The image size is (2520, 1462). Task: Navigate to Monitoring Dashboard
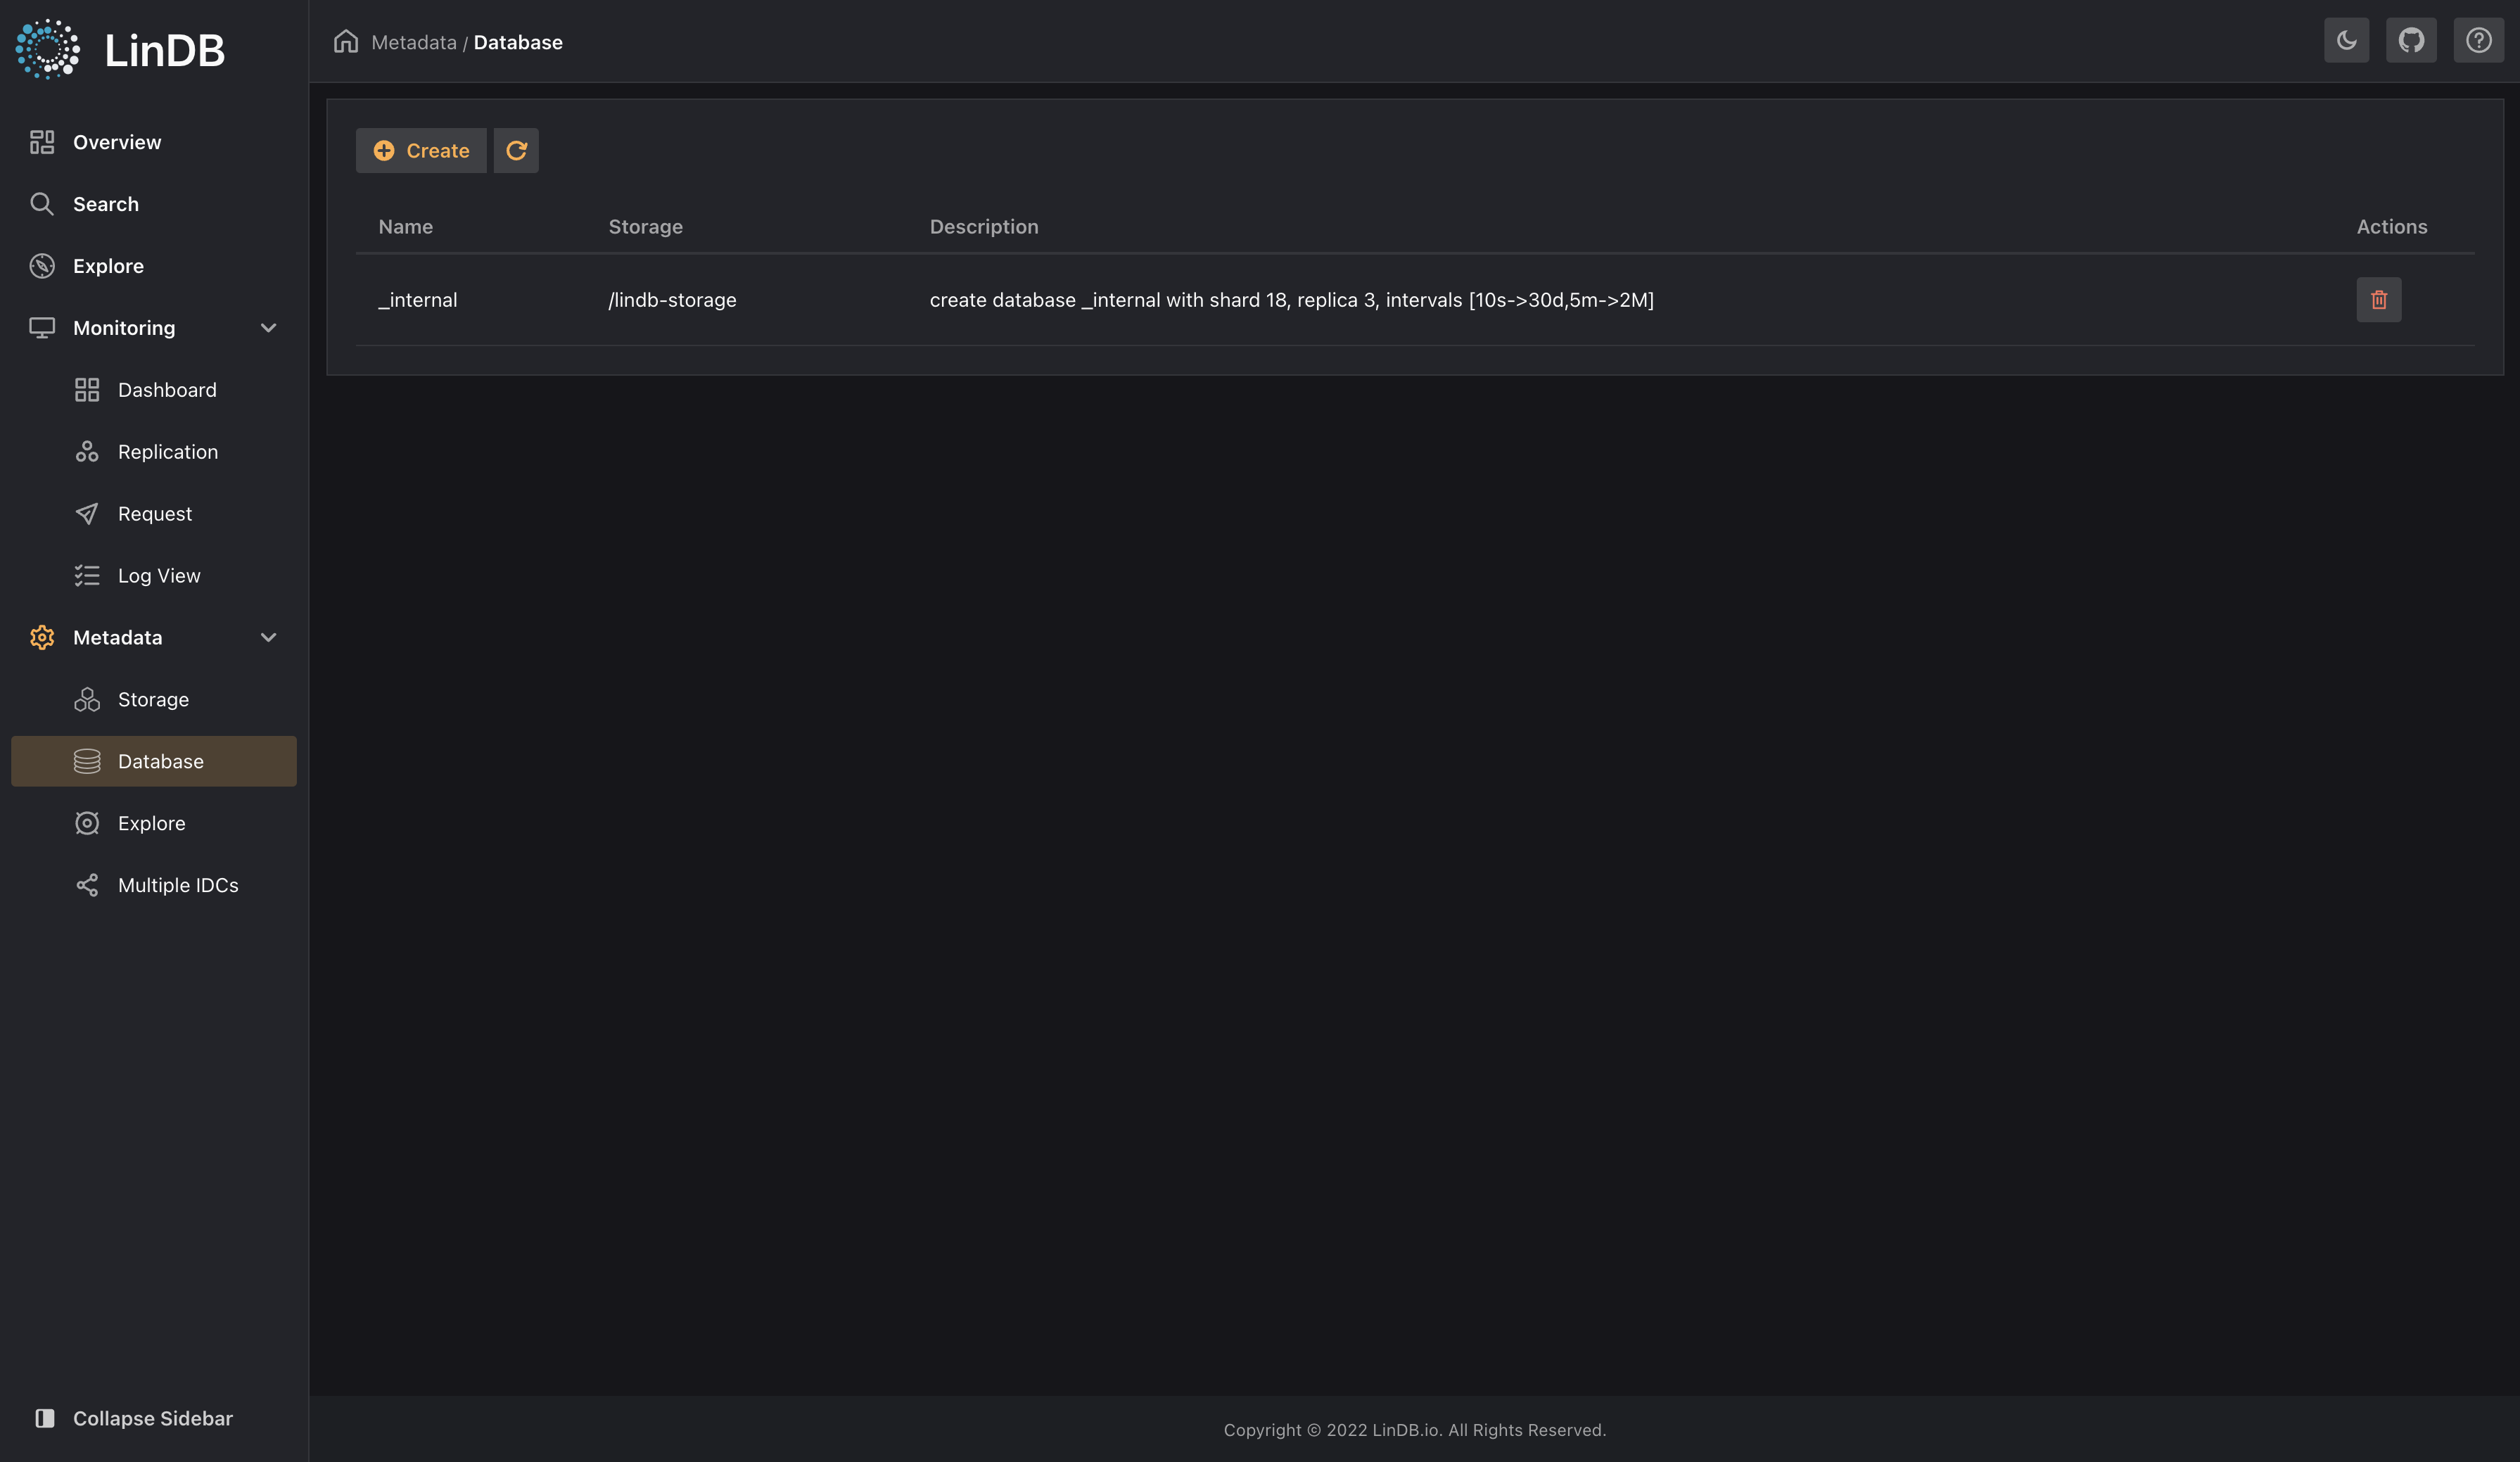pyautogui.click(x=167, y=390)
